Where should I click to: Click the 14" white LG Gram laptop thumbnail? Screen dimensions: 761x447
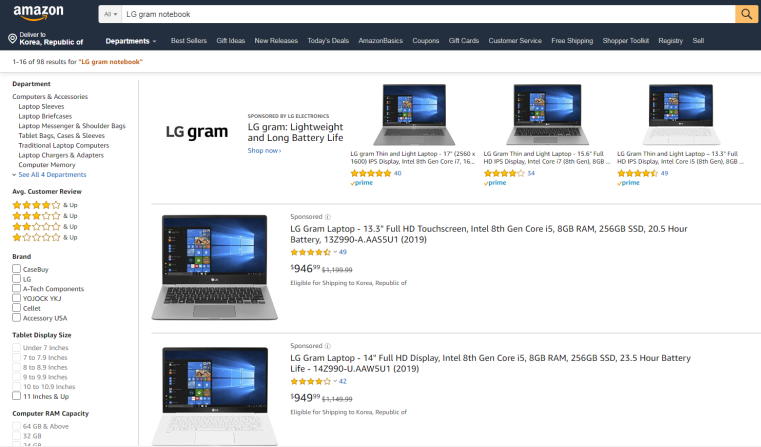pyautogui.click(x=215, y=395)
